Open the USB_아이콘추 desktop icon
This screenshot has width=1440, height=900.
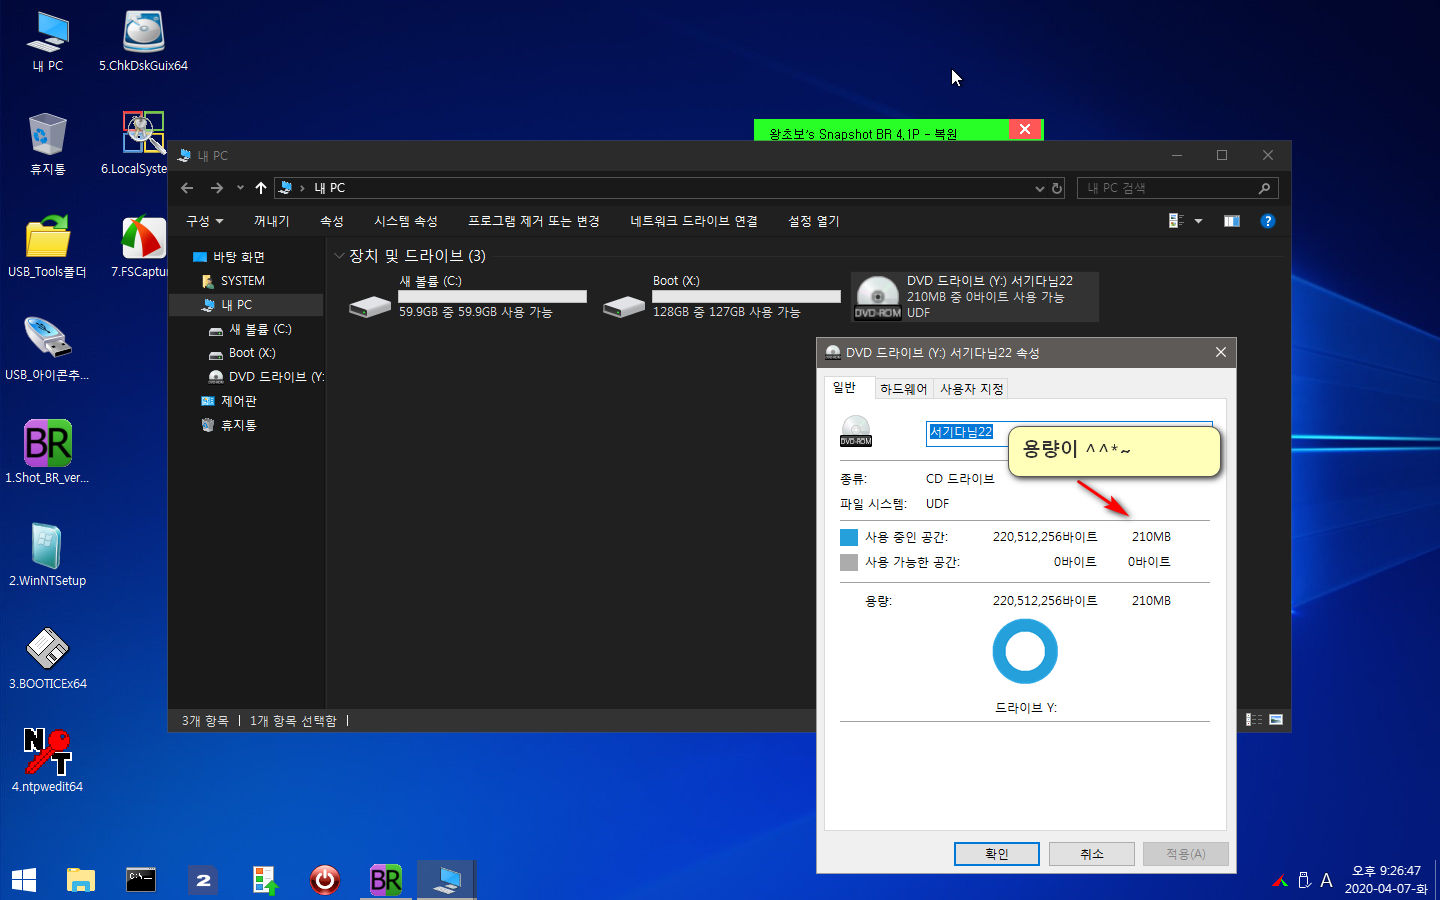(x=47, y=349)
